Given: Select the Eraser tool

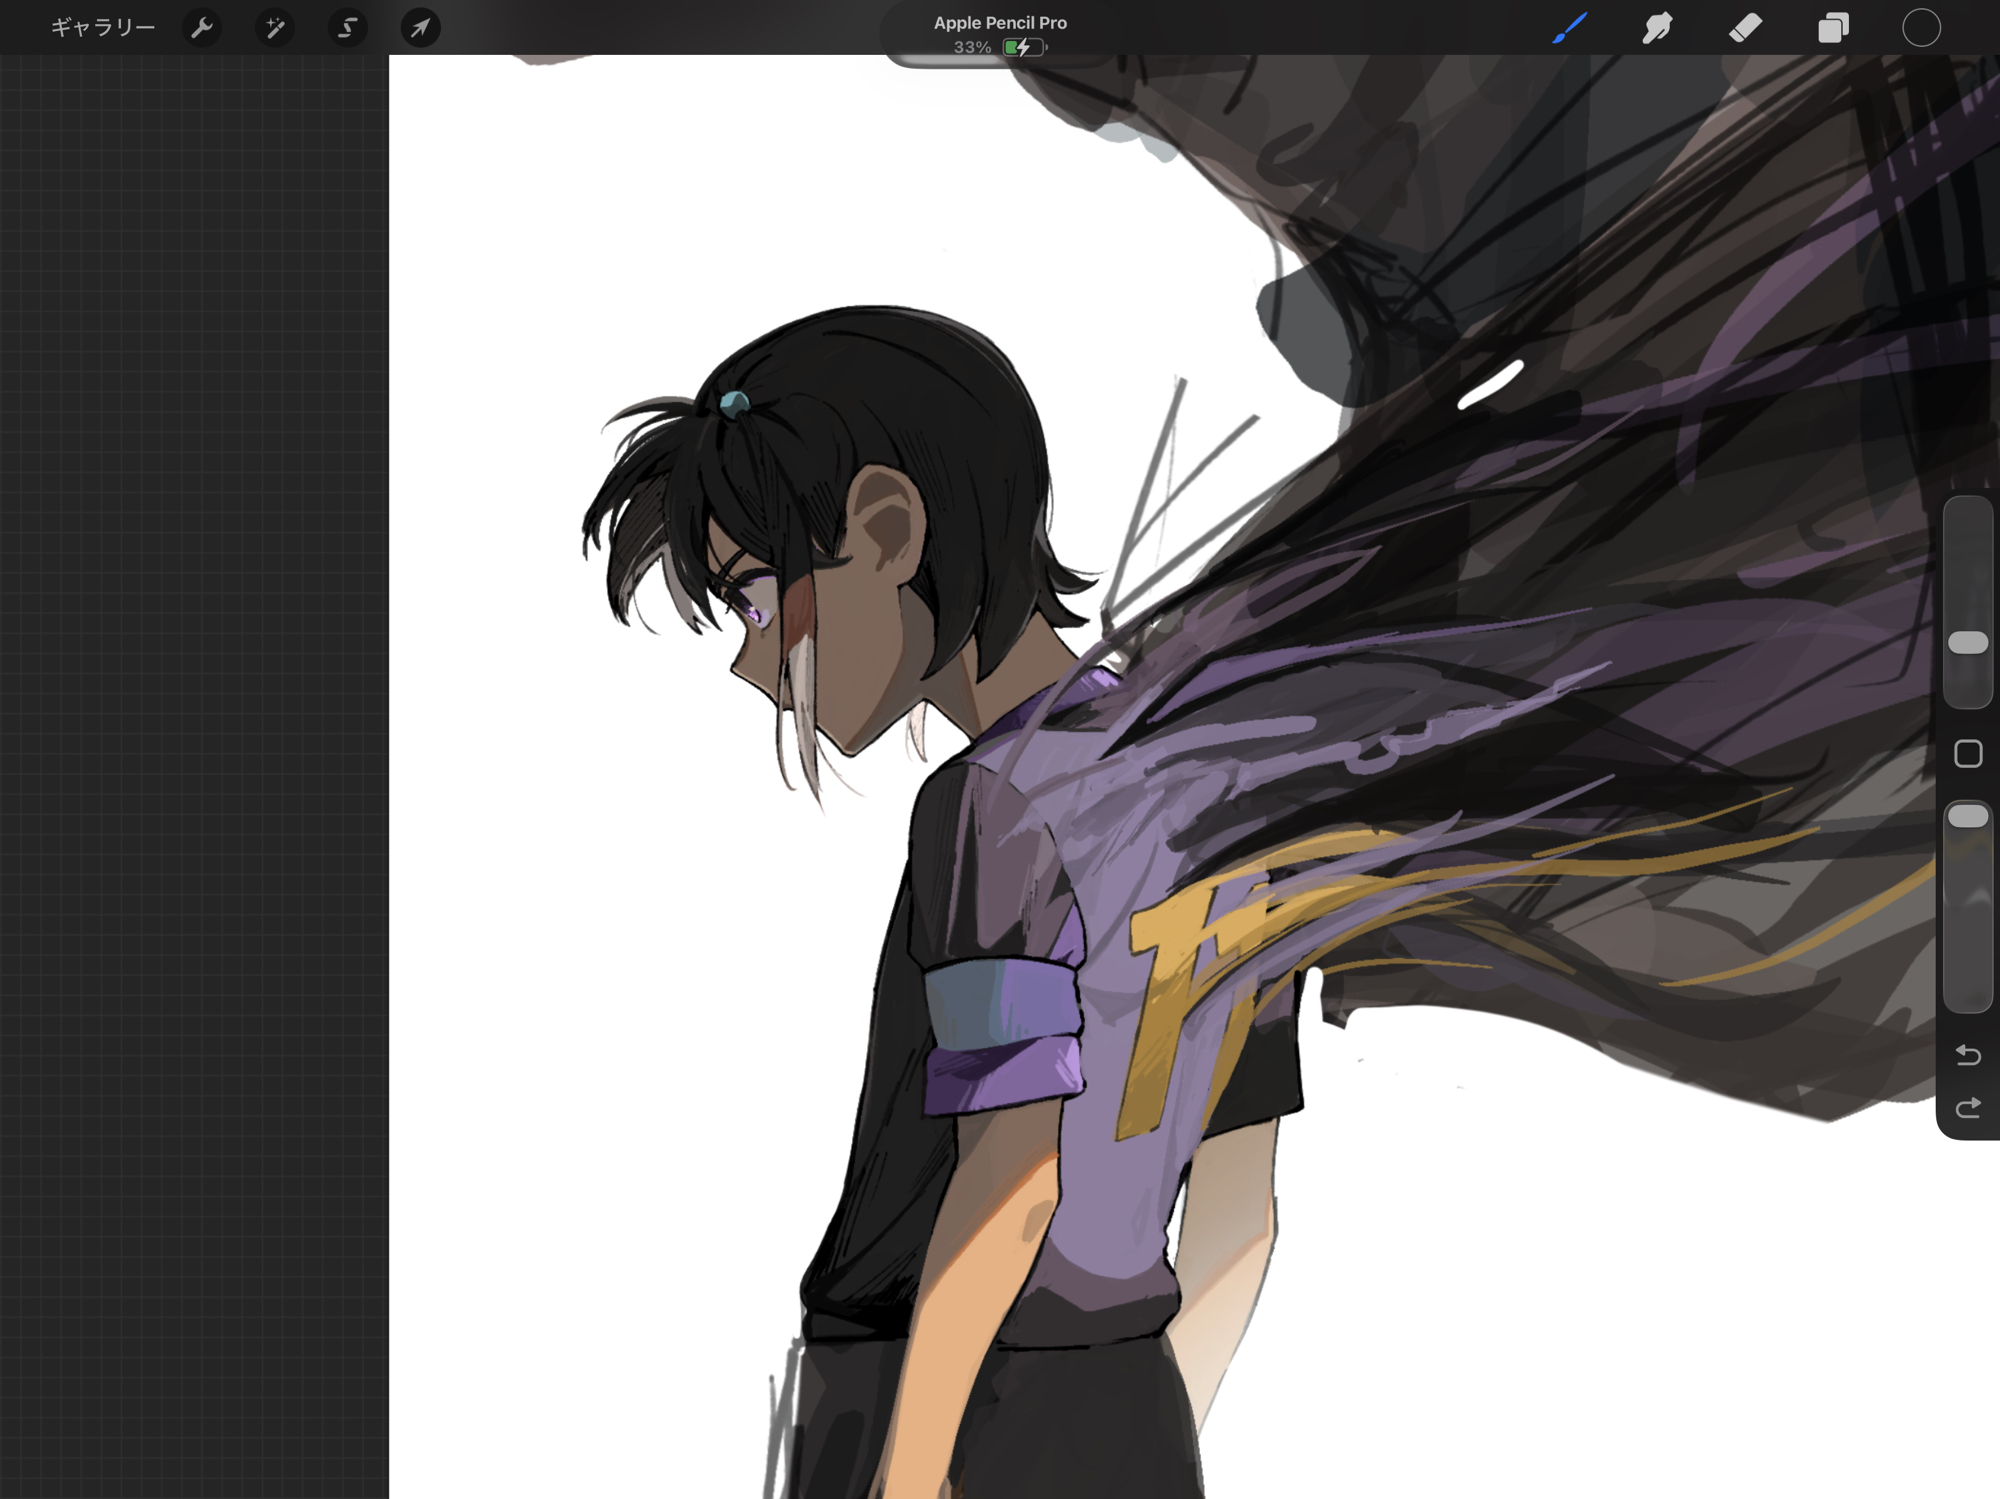Looking at the screenshot, I should point(1745,28).
